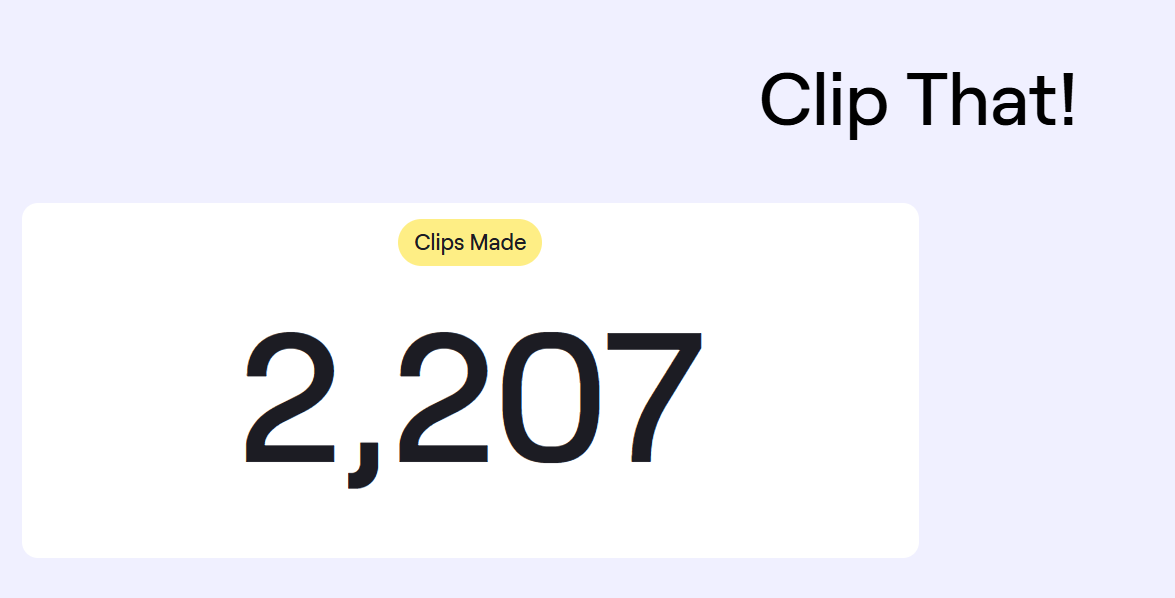Click the comma in 2,207
The width and height of the screenshot is (1175, 598).
pos(363,465)
